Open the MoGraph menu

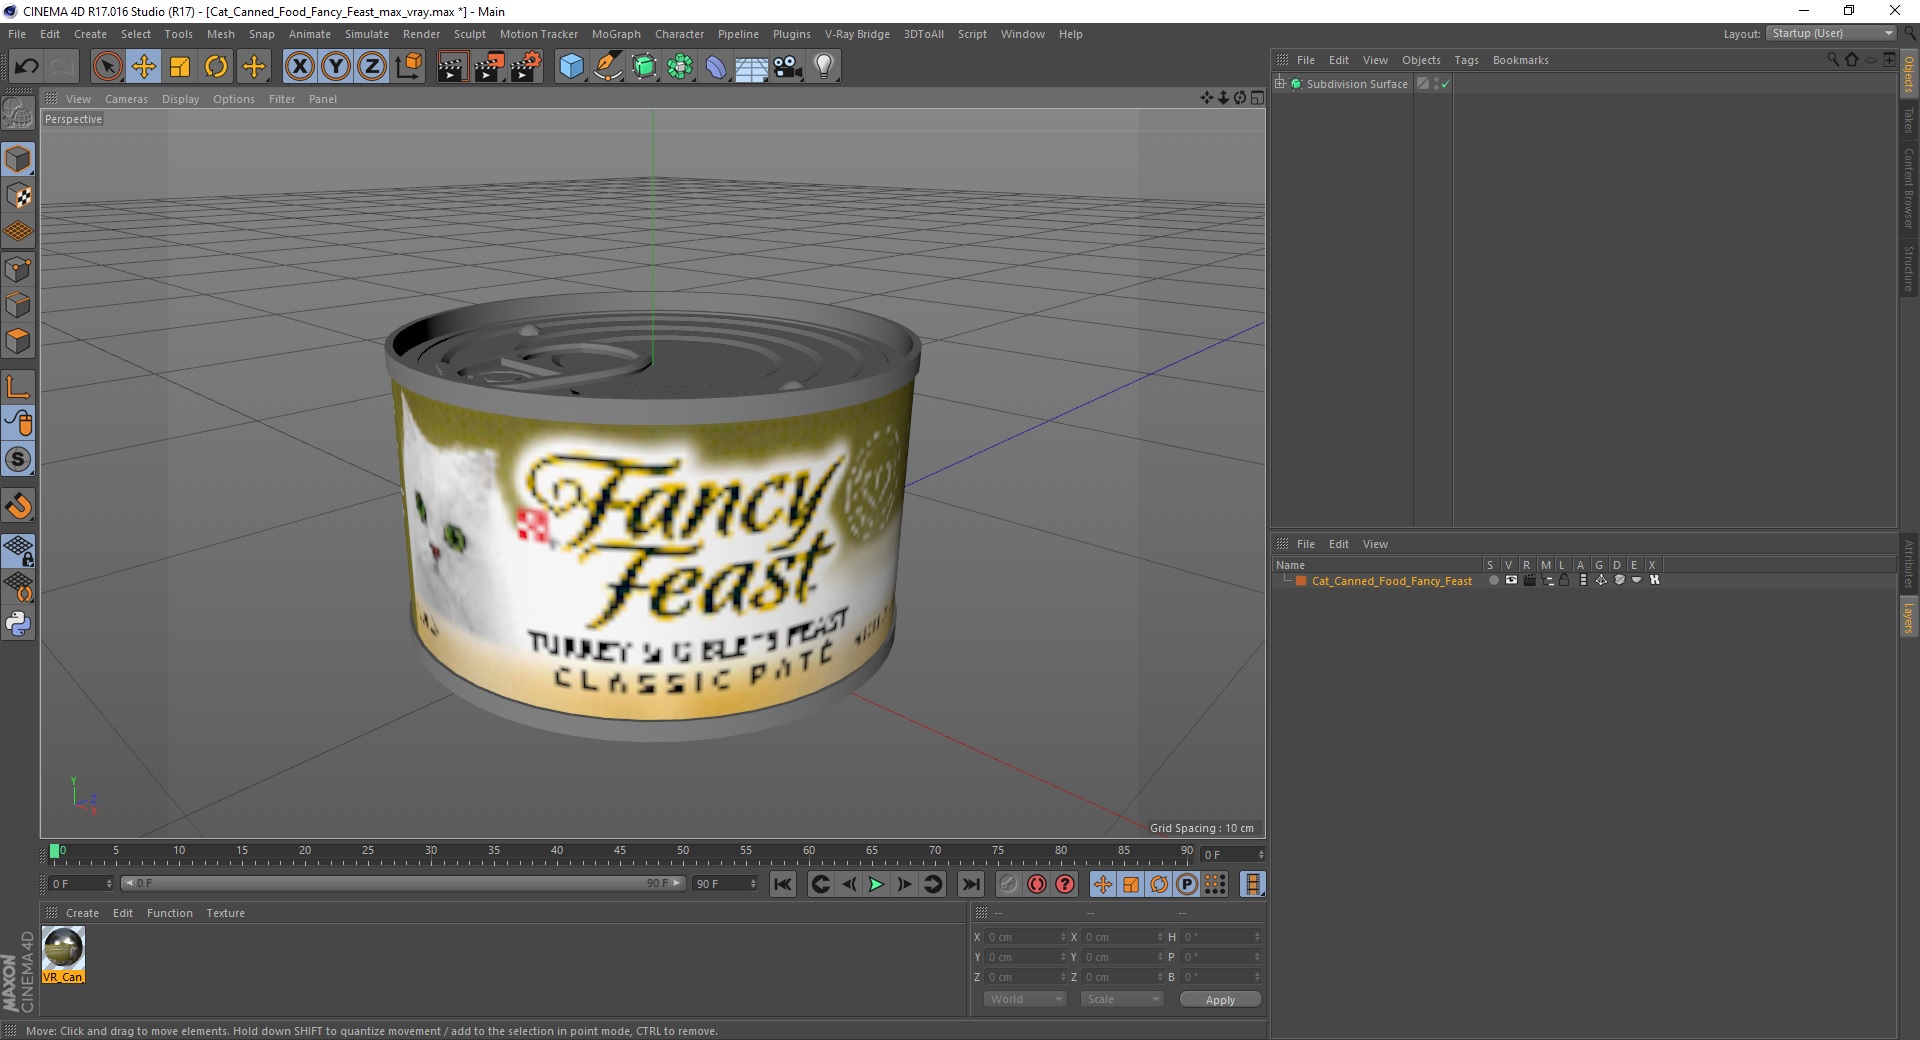click(616, 34)
